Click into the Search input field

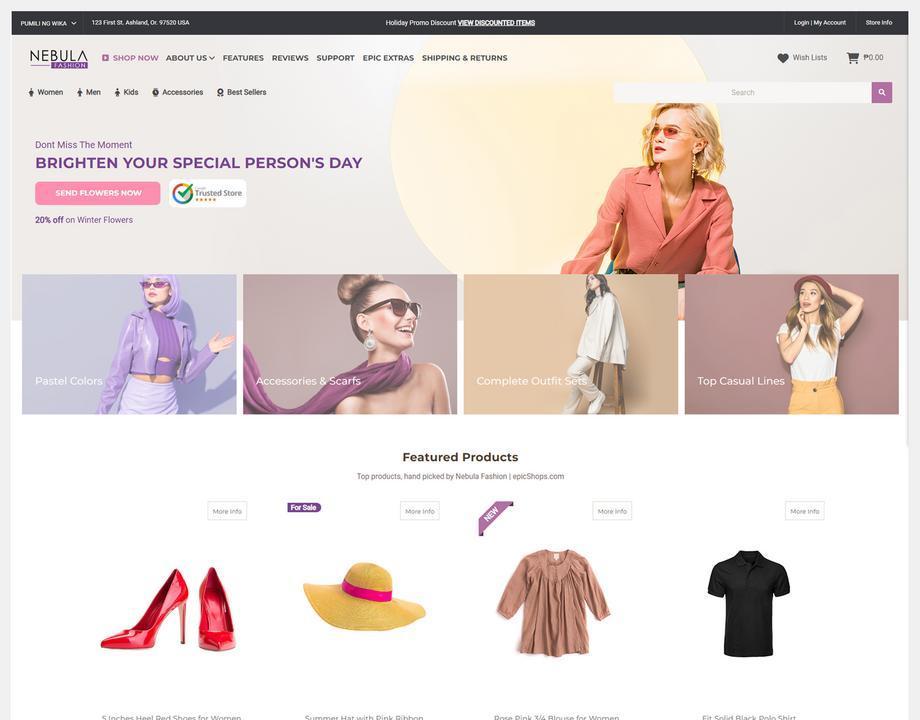click(742, 92)
